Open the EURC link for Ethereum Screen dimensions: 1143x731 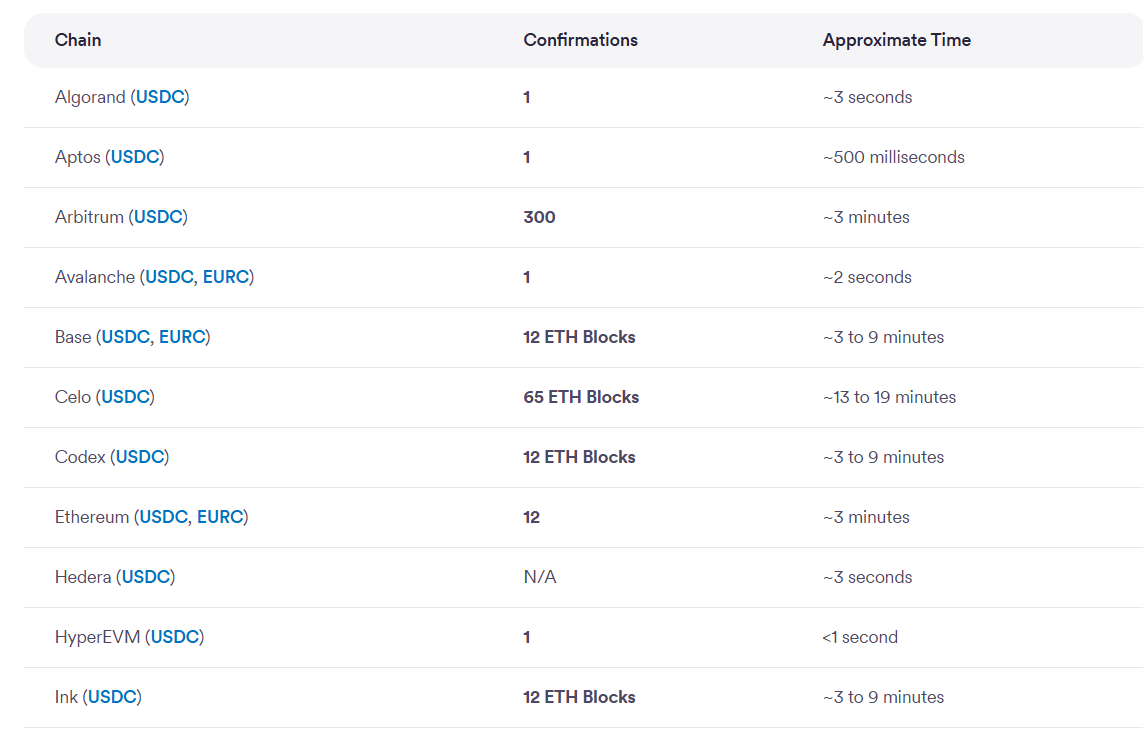coord(222,517)
